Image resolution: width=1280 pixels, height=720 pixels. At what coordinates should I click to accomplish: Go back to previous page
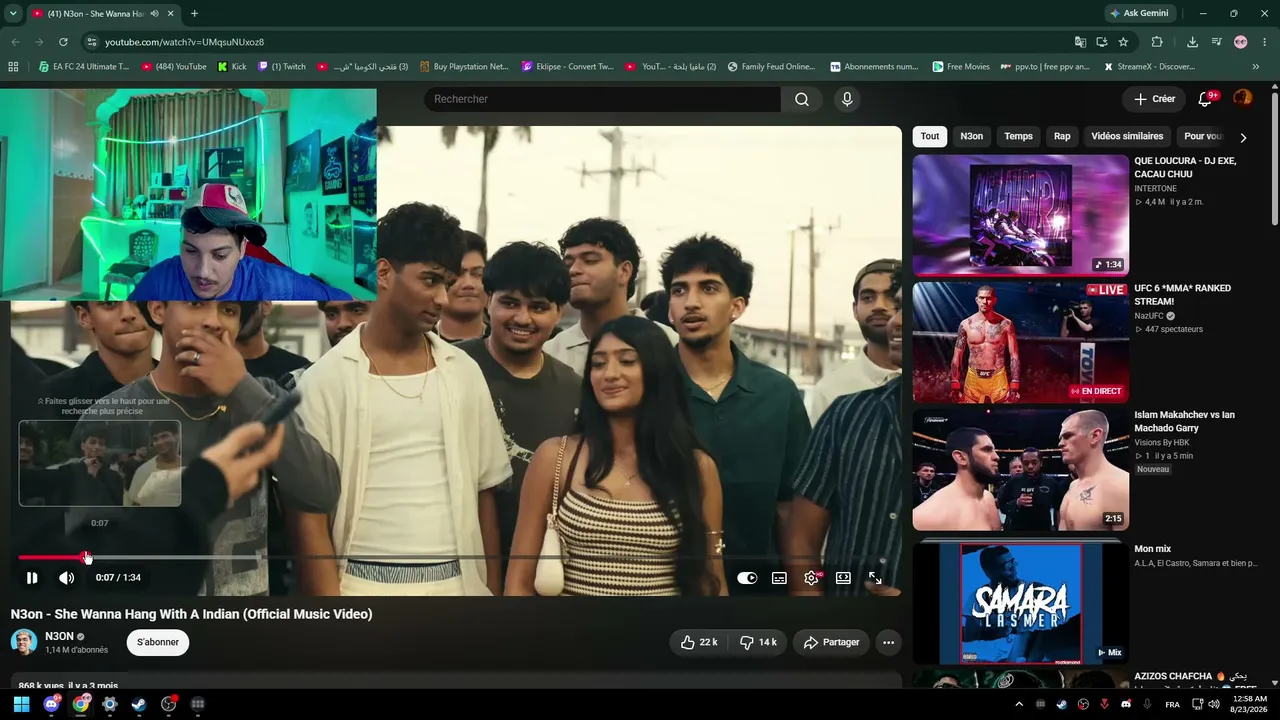15,42
